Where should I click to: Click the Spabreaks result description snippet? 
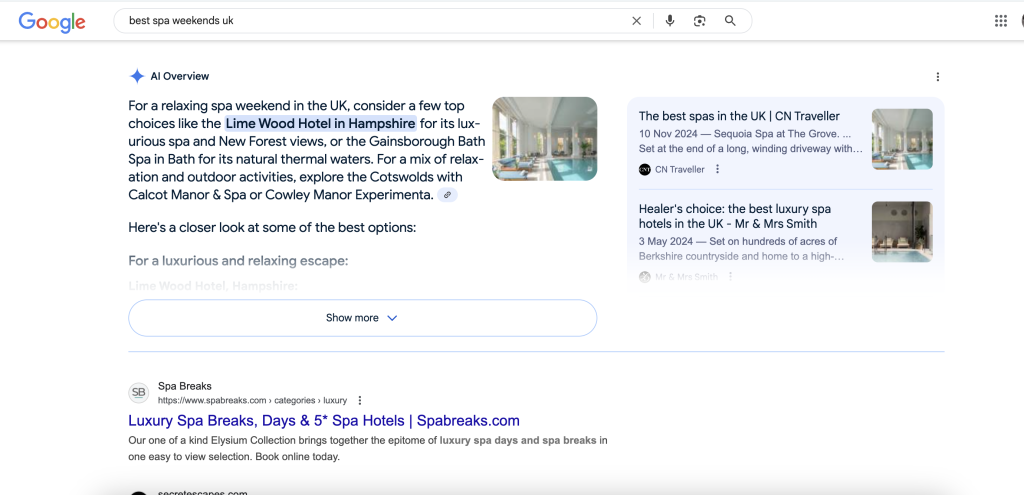click(368, 449)
